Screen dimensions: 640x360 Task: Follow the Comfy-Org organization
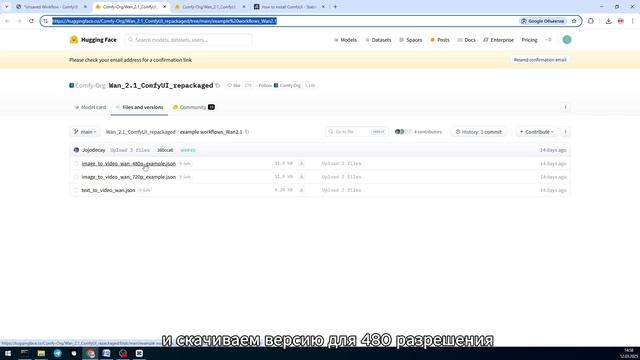280,86
